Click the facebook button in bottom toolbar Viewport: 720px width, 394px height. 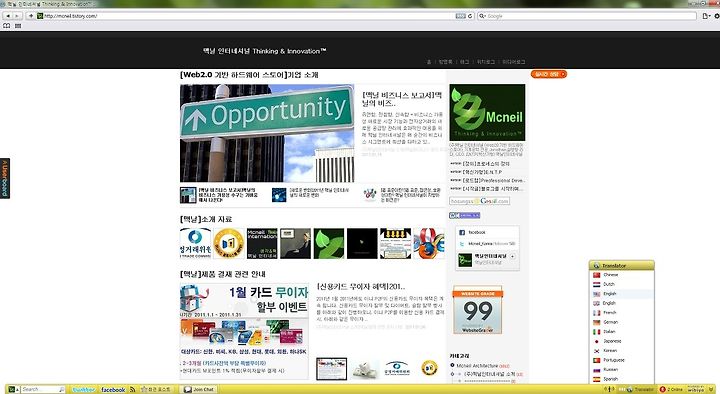pyautogui.click(x=113, y=389)
